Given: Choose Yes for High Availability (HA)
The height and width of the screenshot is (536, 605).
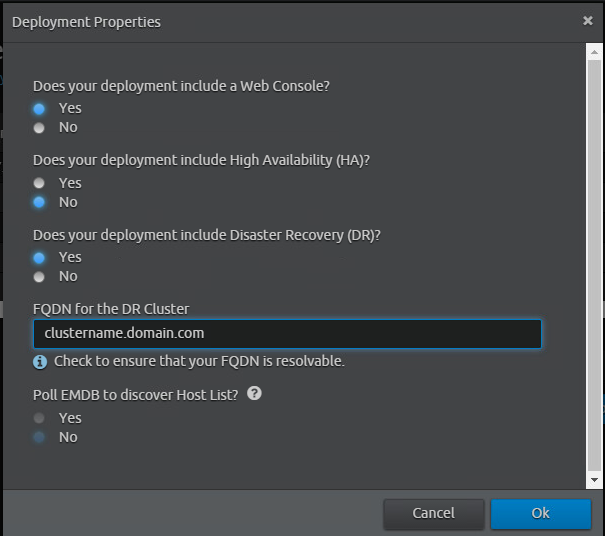Looking at the screenshot, I should 39,183.
